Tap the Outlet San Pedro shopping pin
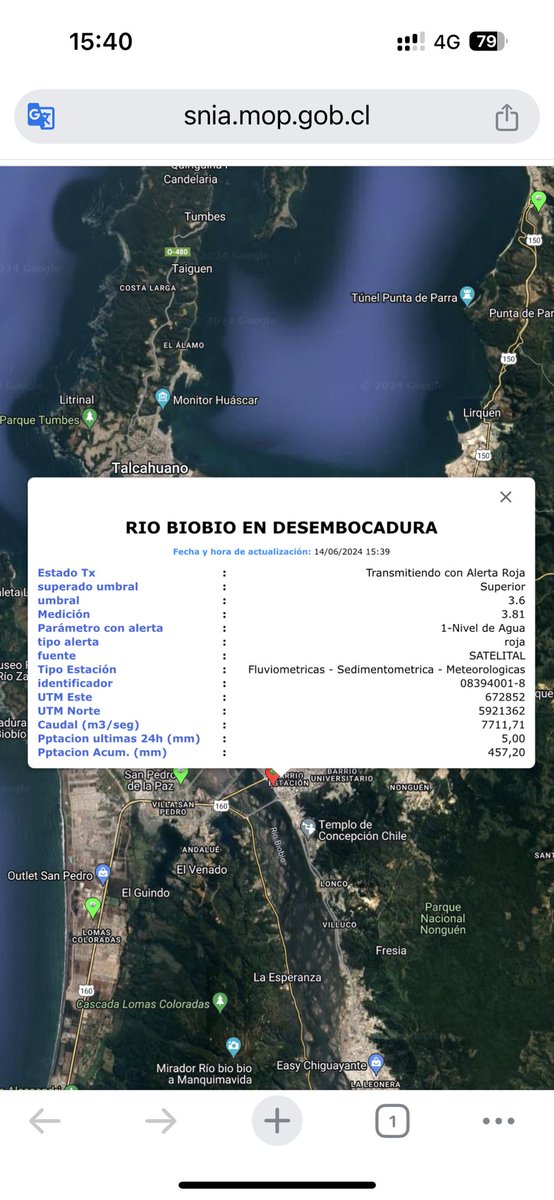The image size is (554, 1200). point(102,873)
